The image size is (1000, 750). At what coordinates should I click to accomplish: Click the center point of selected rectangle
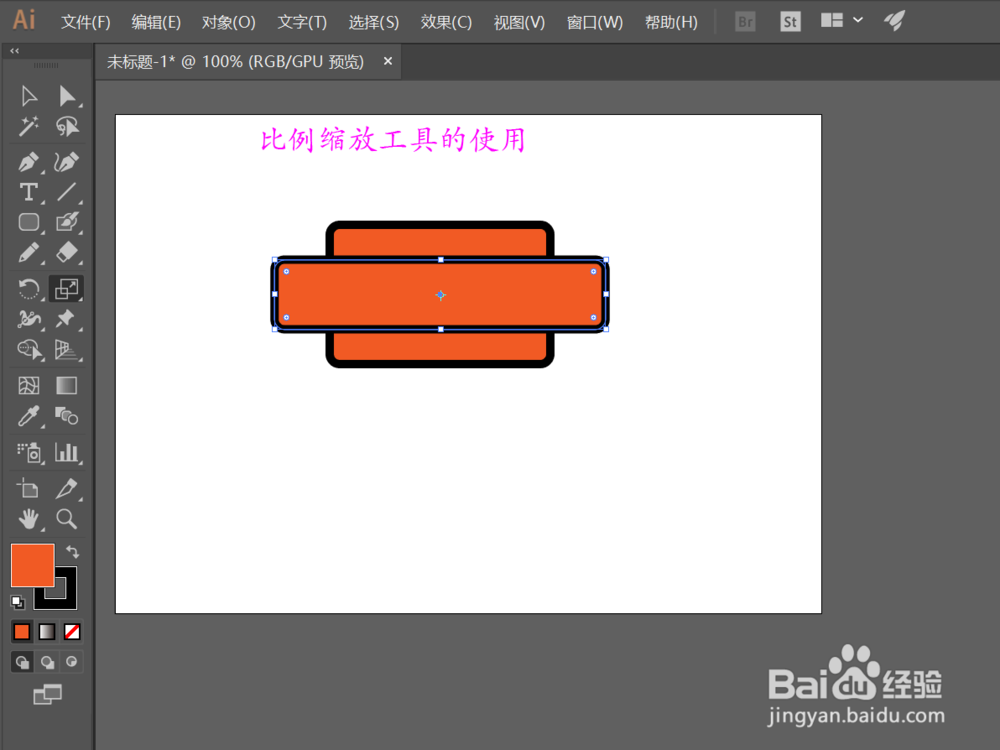pos(441,295)
